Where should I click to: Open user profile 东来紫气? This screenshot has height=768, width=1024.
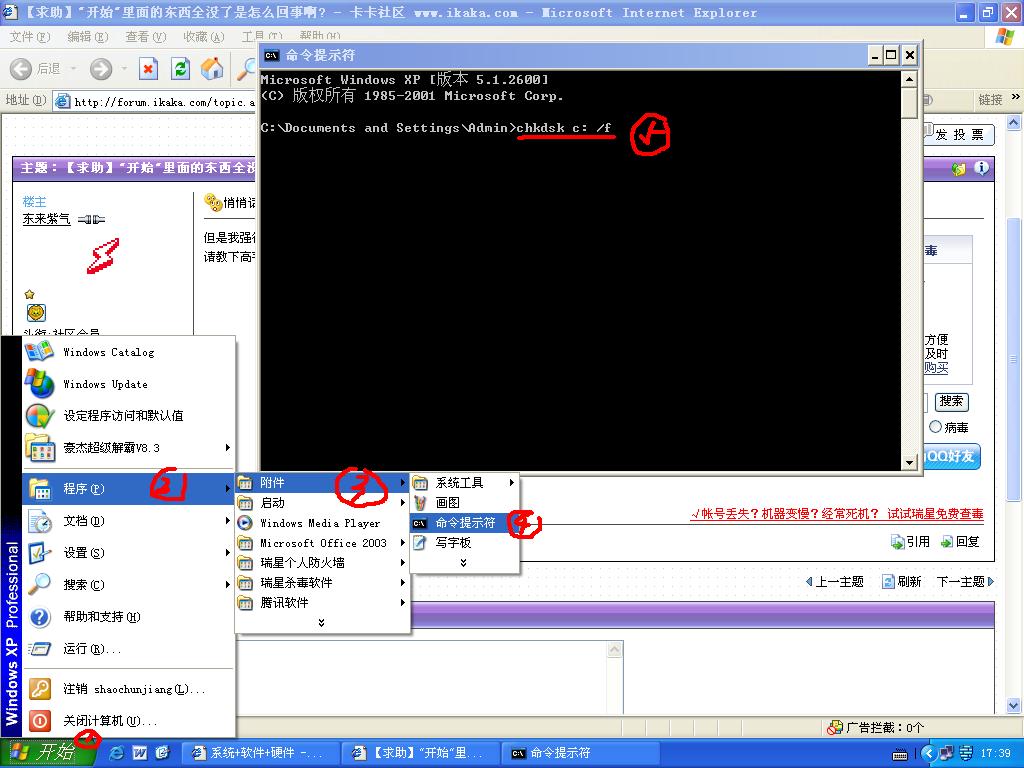[x=46, y=219]
